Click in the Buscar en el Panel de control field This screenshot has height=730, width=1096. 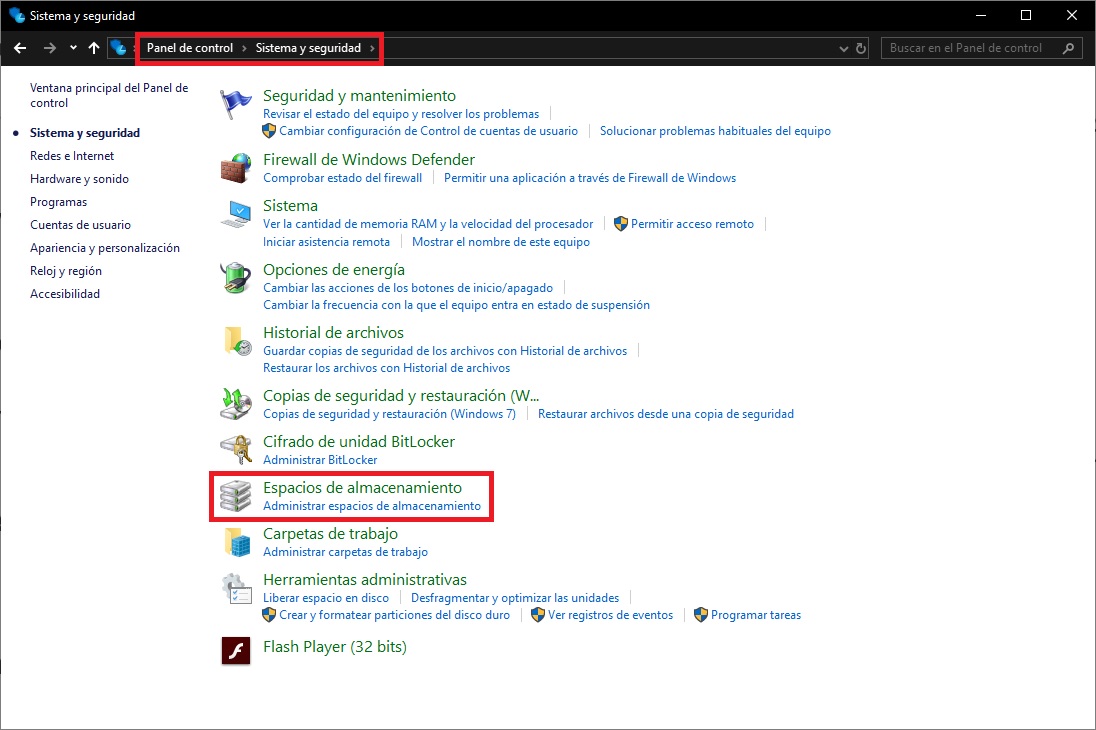tap(970, 48)
